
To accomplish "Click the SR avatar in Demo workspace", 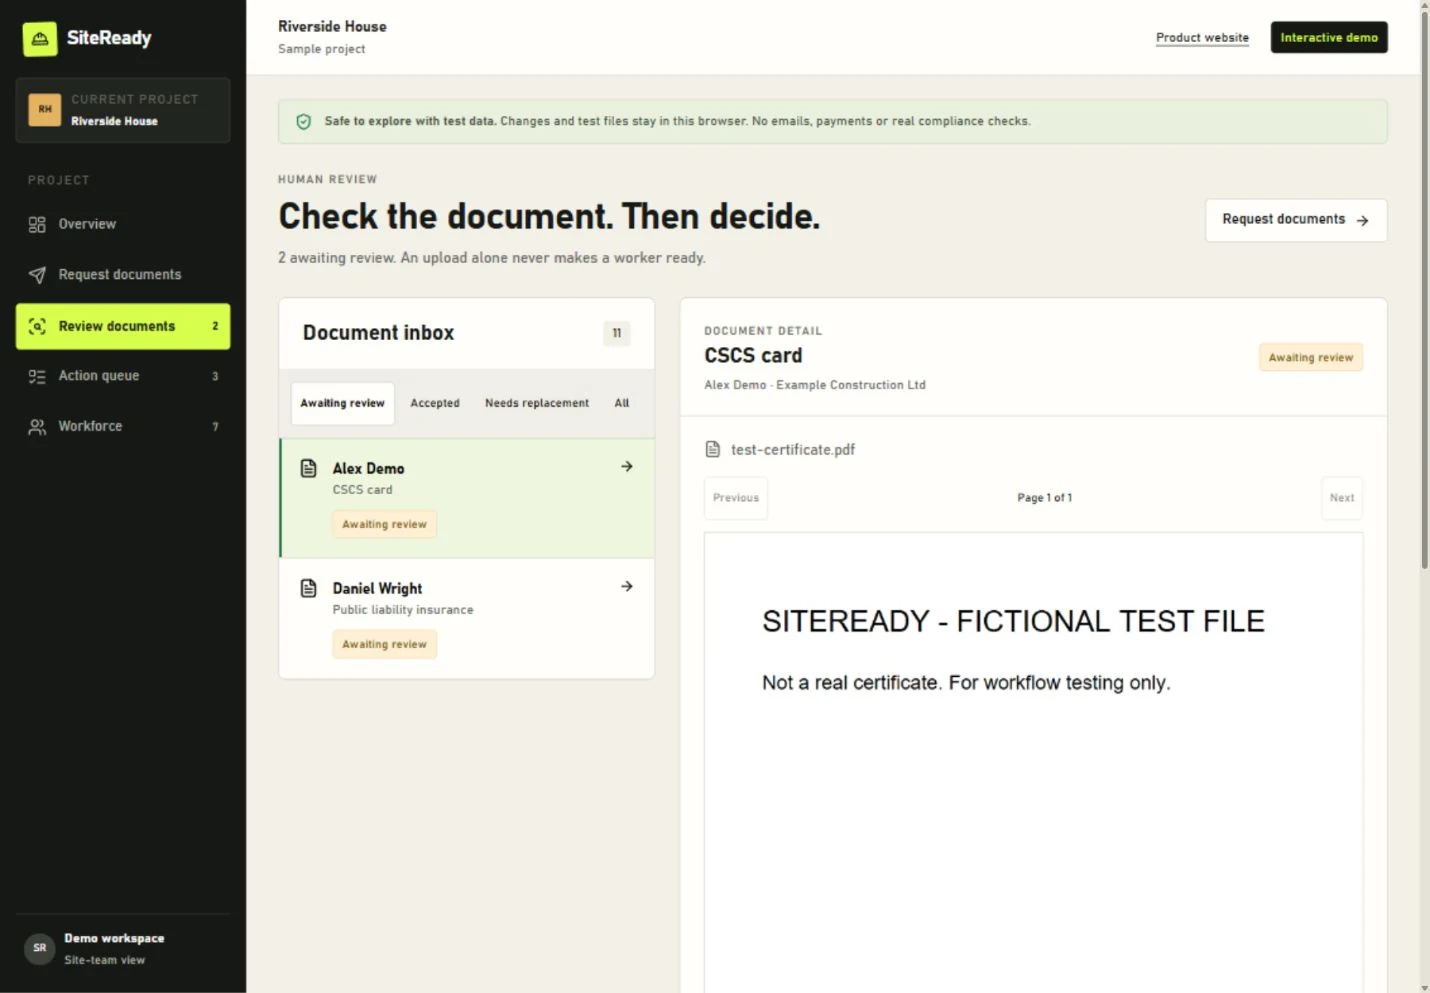I will click(x=40, y=948).
